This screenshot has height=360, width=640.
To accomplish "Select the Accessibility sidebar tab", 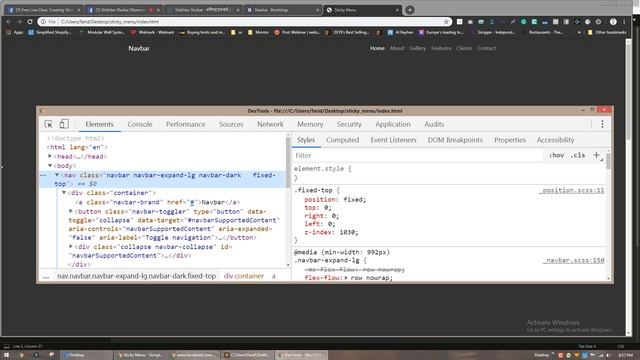I will (555, 140).
